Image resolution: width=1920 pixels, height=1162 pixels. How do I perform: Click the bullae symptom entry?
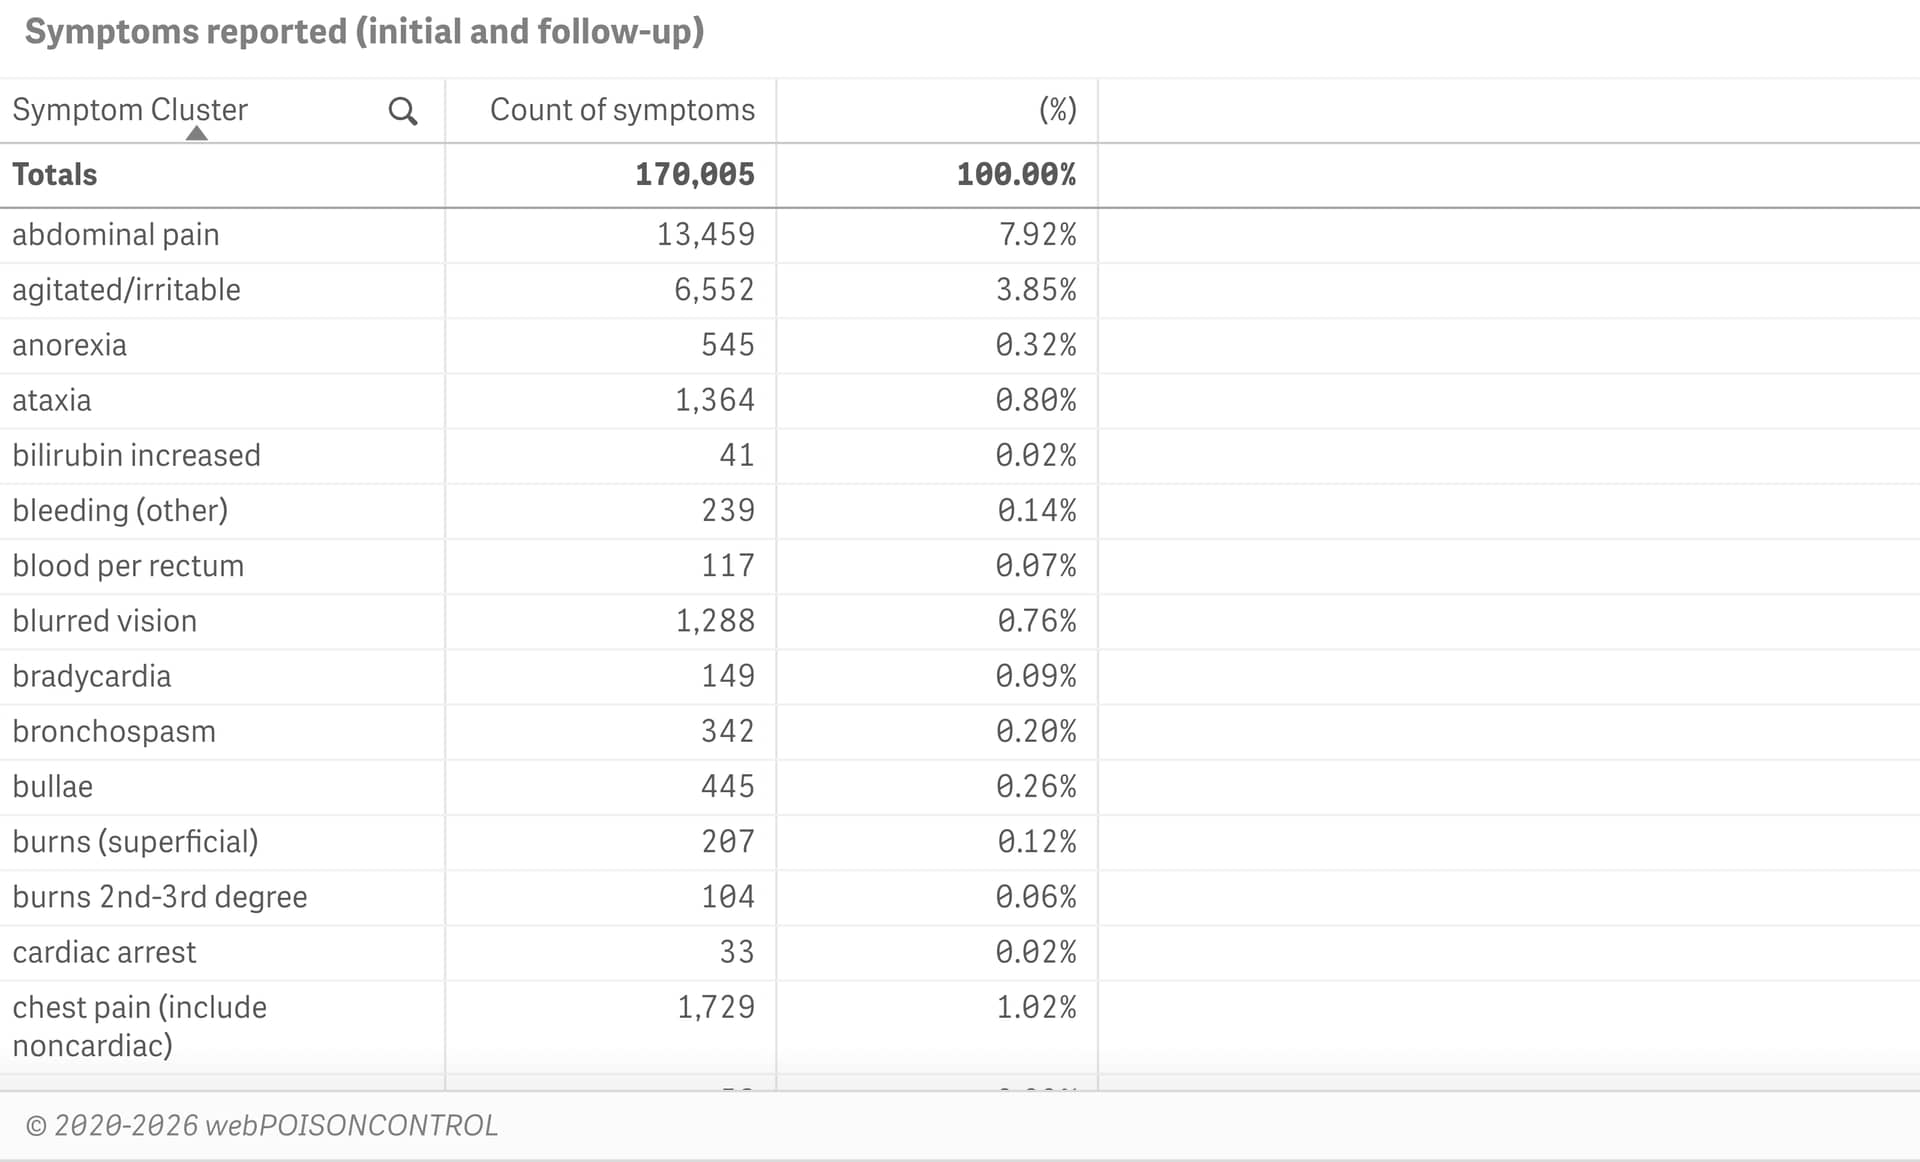click(53, 787)
